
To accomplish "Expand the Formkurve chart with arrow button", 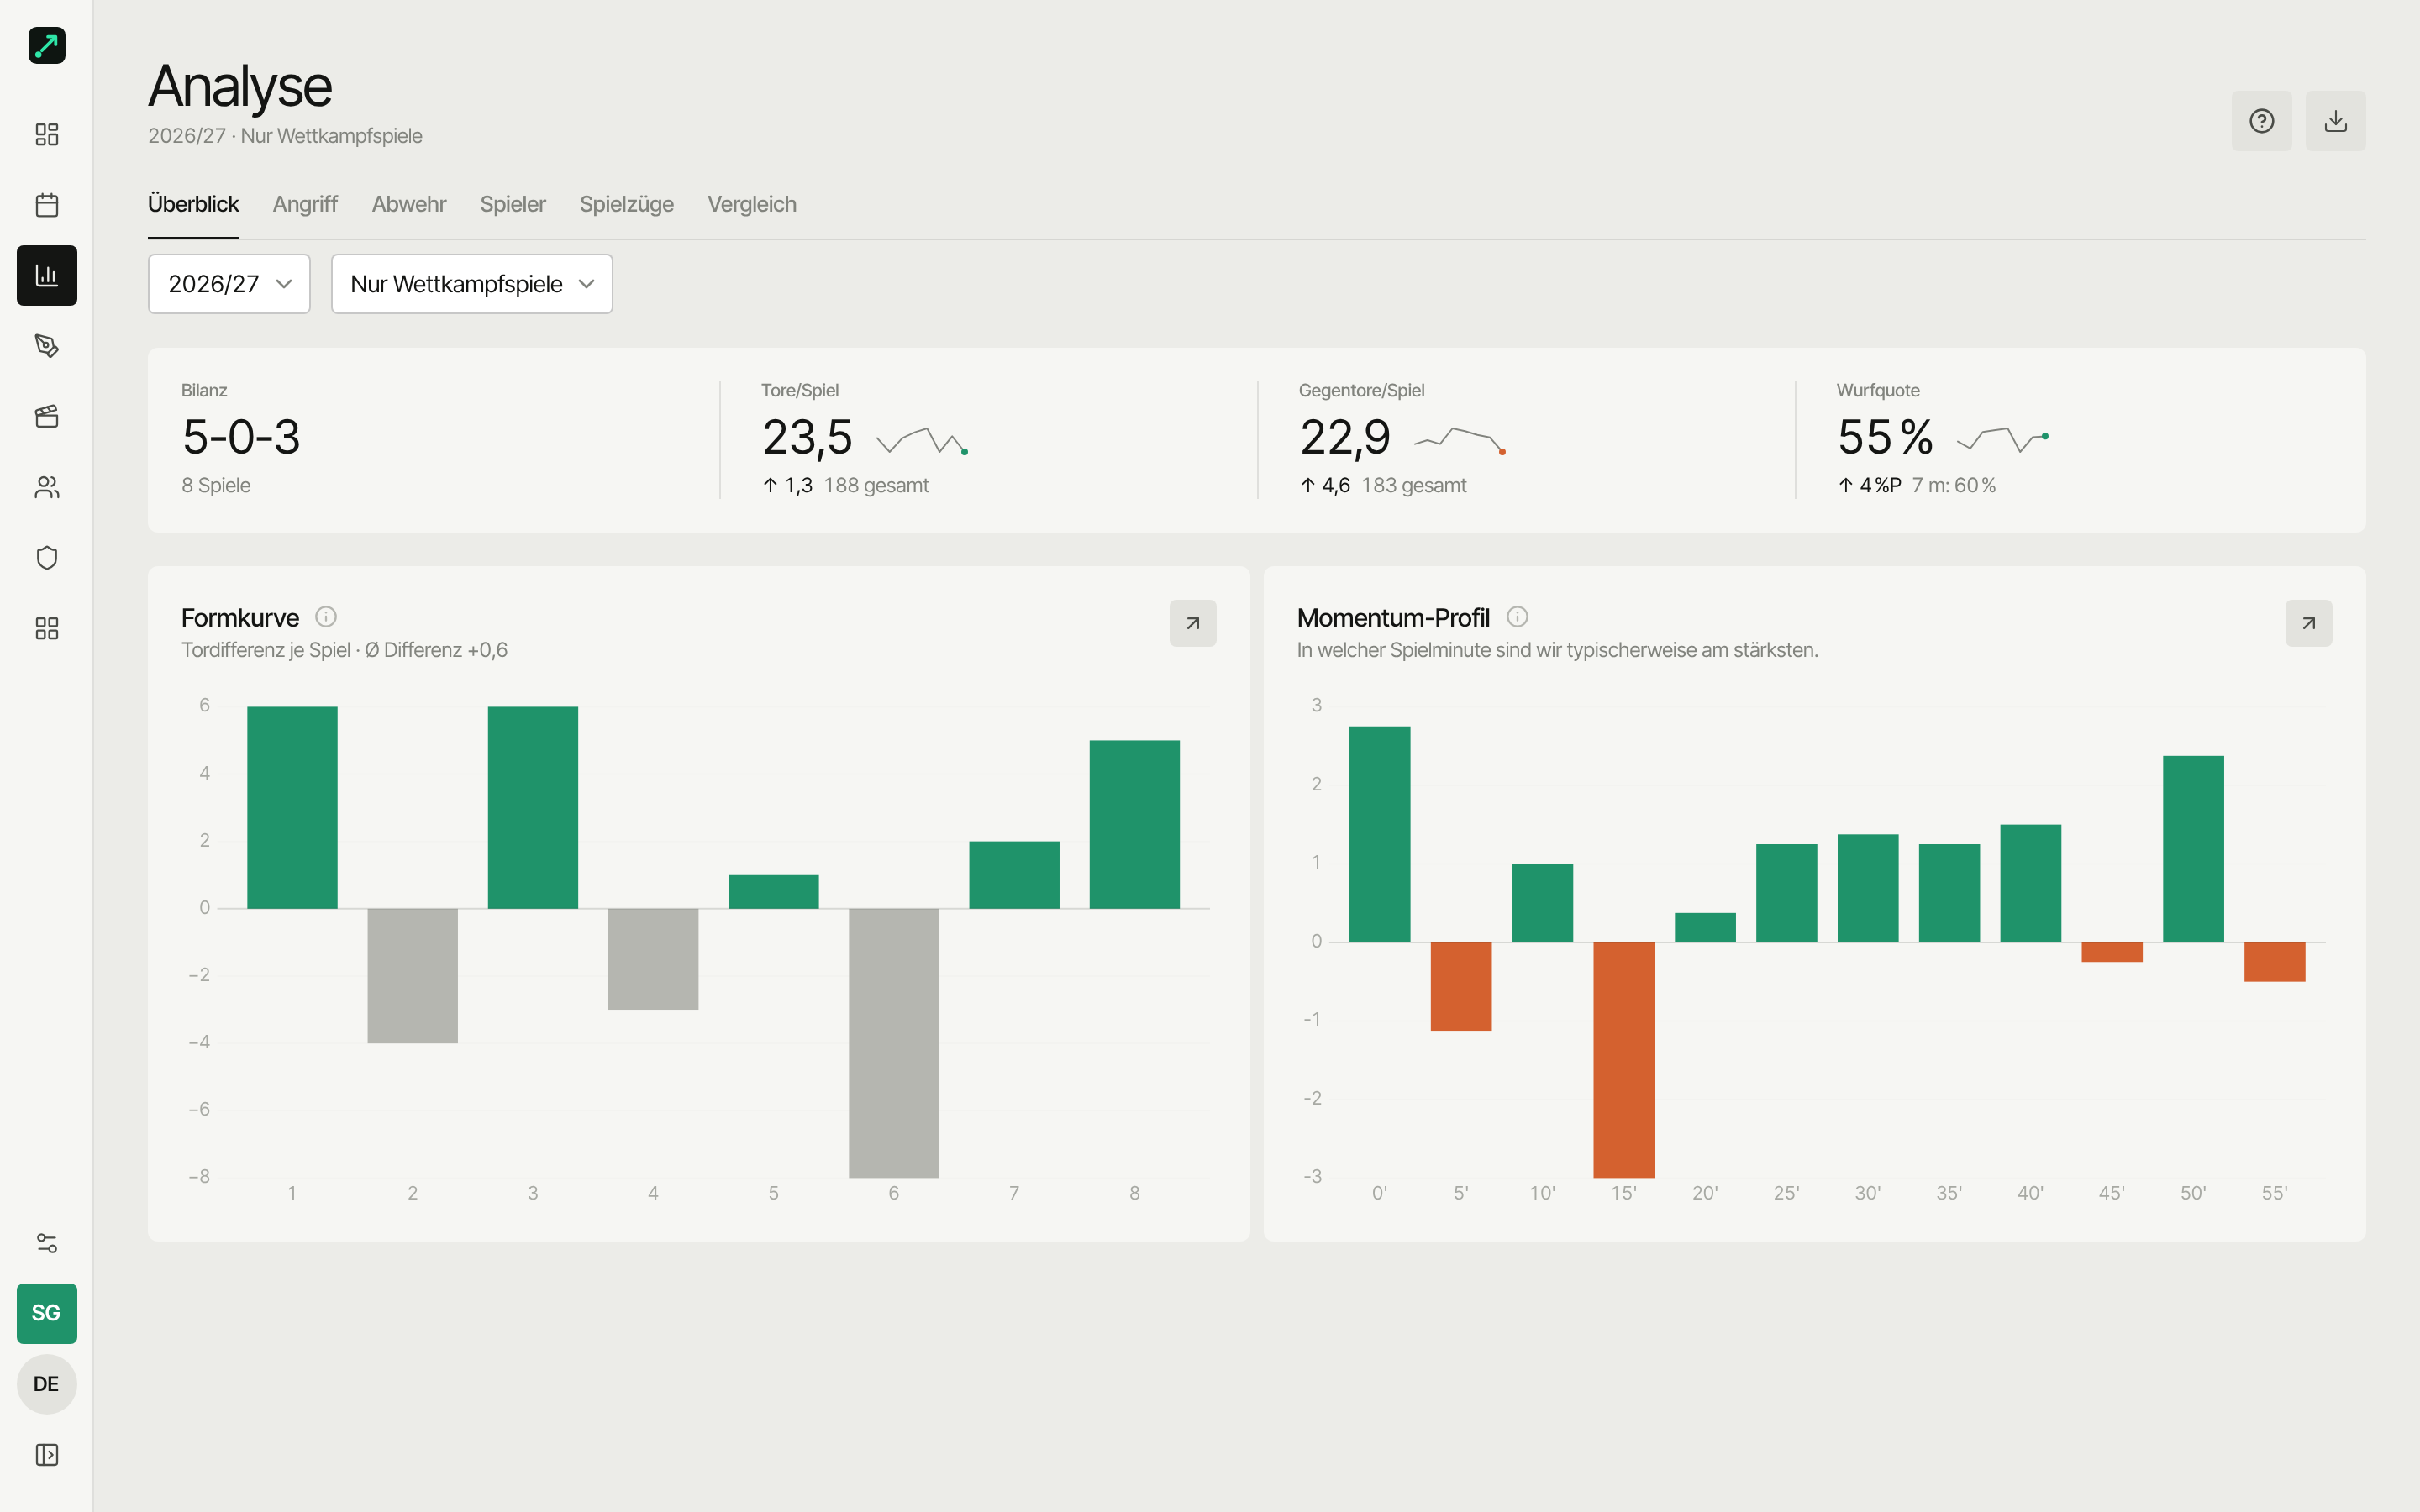I will (x=1192, y=623).
